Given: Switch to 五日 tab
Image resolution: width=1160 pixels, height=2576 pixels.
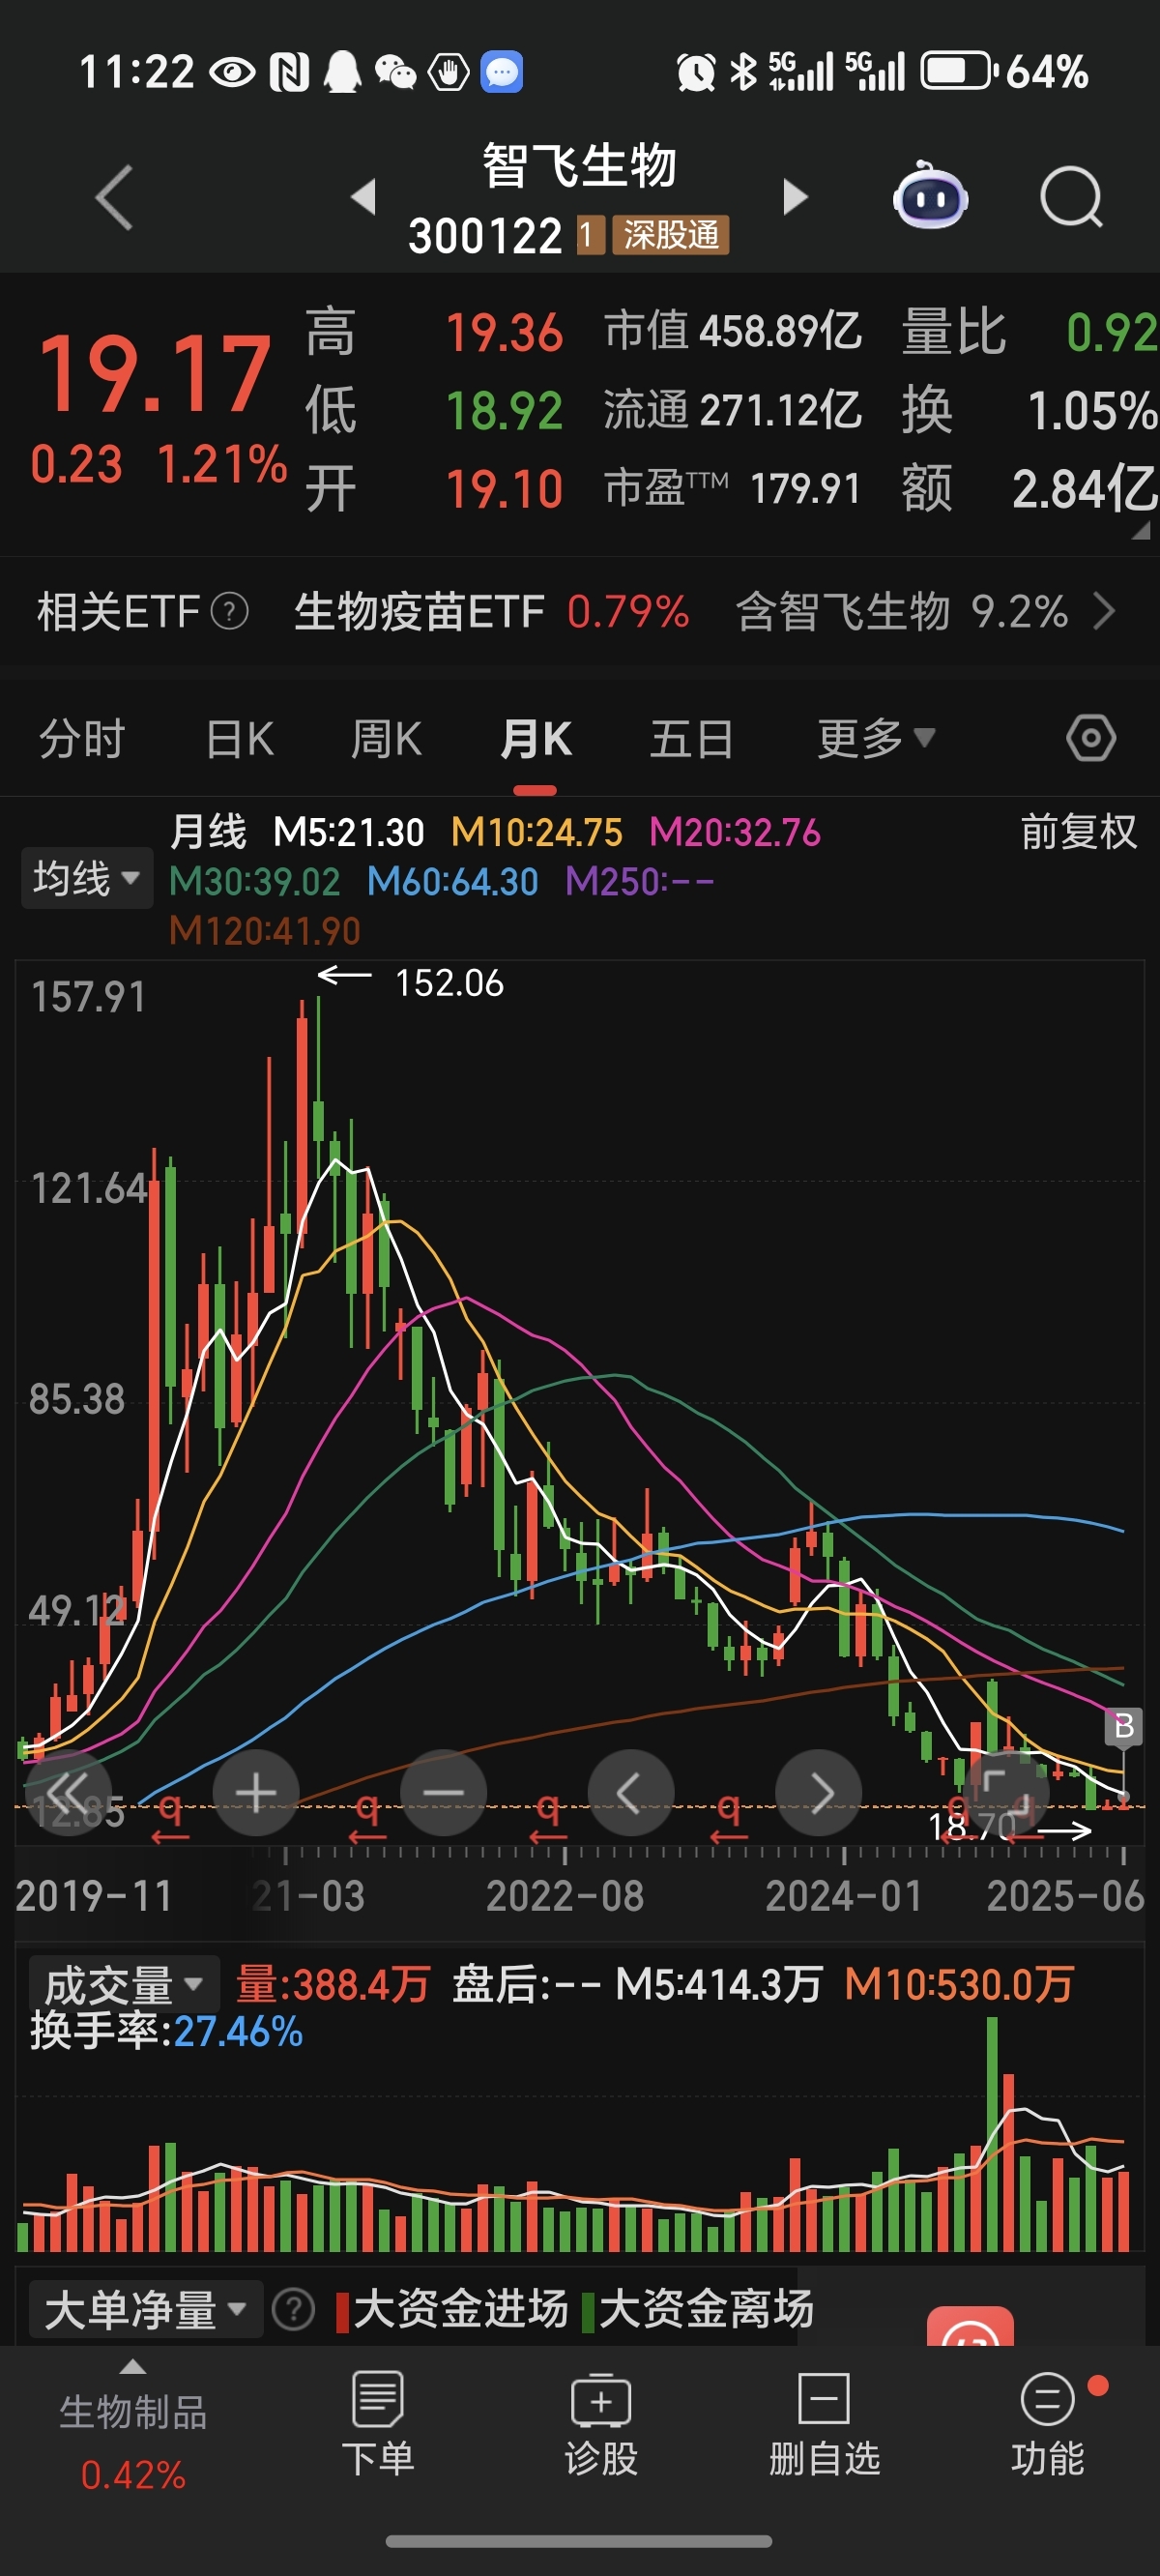Looking at the screenshot, I should click(x=692, y=739).
